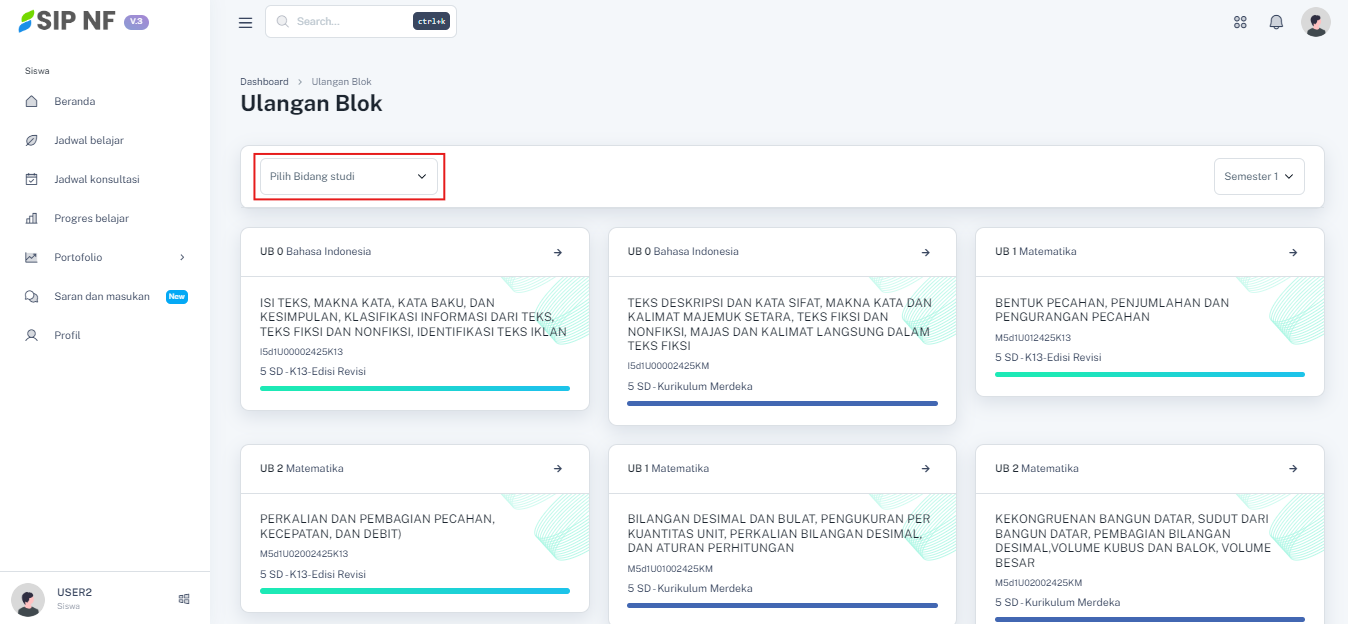Click arrow on UB 2 Matematika K13 card
1348x624 pixels.
[558, 469]
